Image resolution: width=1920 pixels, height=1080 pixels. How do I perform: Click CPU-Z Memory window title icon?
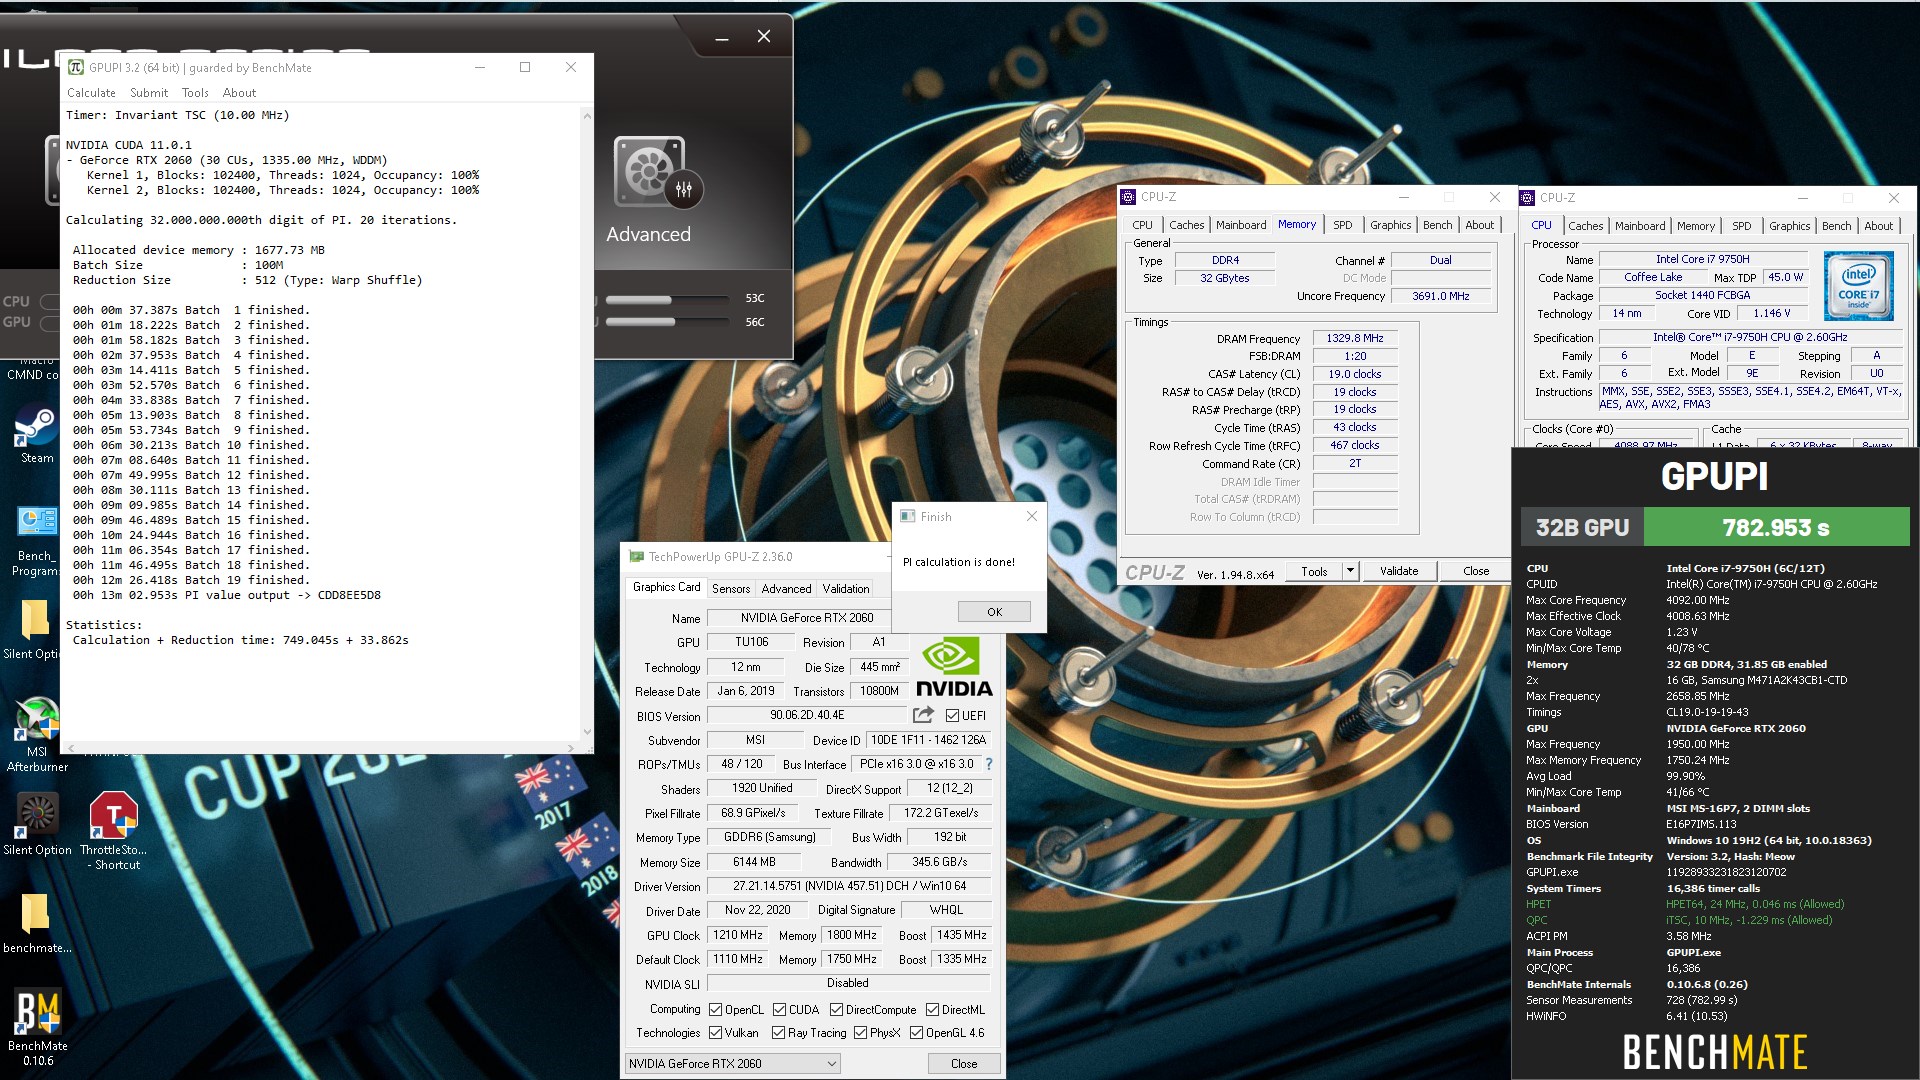pyautogui.click(x=1128, y=197)
